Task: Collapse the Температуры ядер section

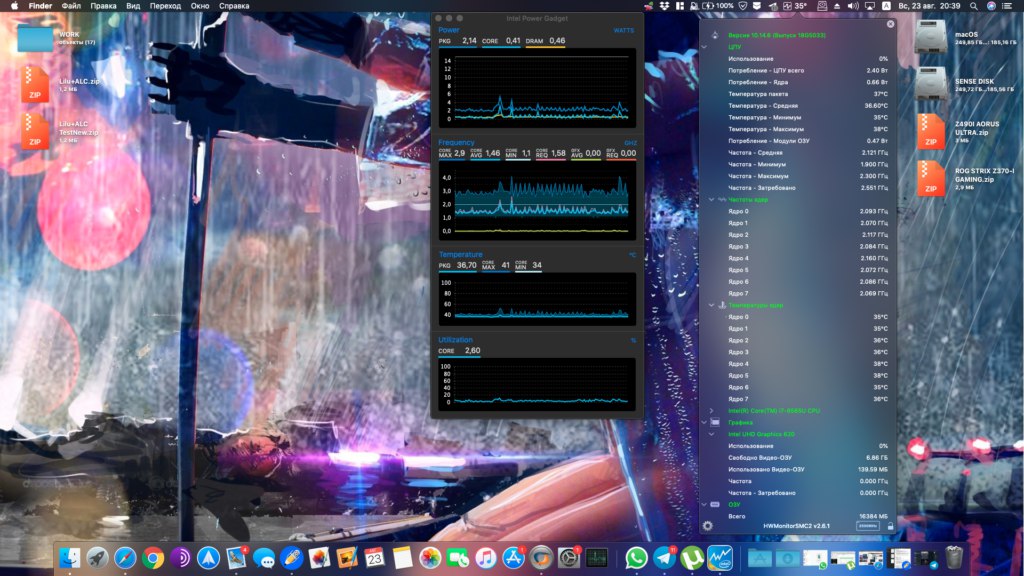Action: 712,305
